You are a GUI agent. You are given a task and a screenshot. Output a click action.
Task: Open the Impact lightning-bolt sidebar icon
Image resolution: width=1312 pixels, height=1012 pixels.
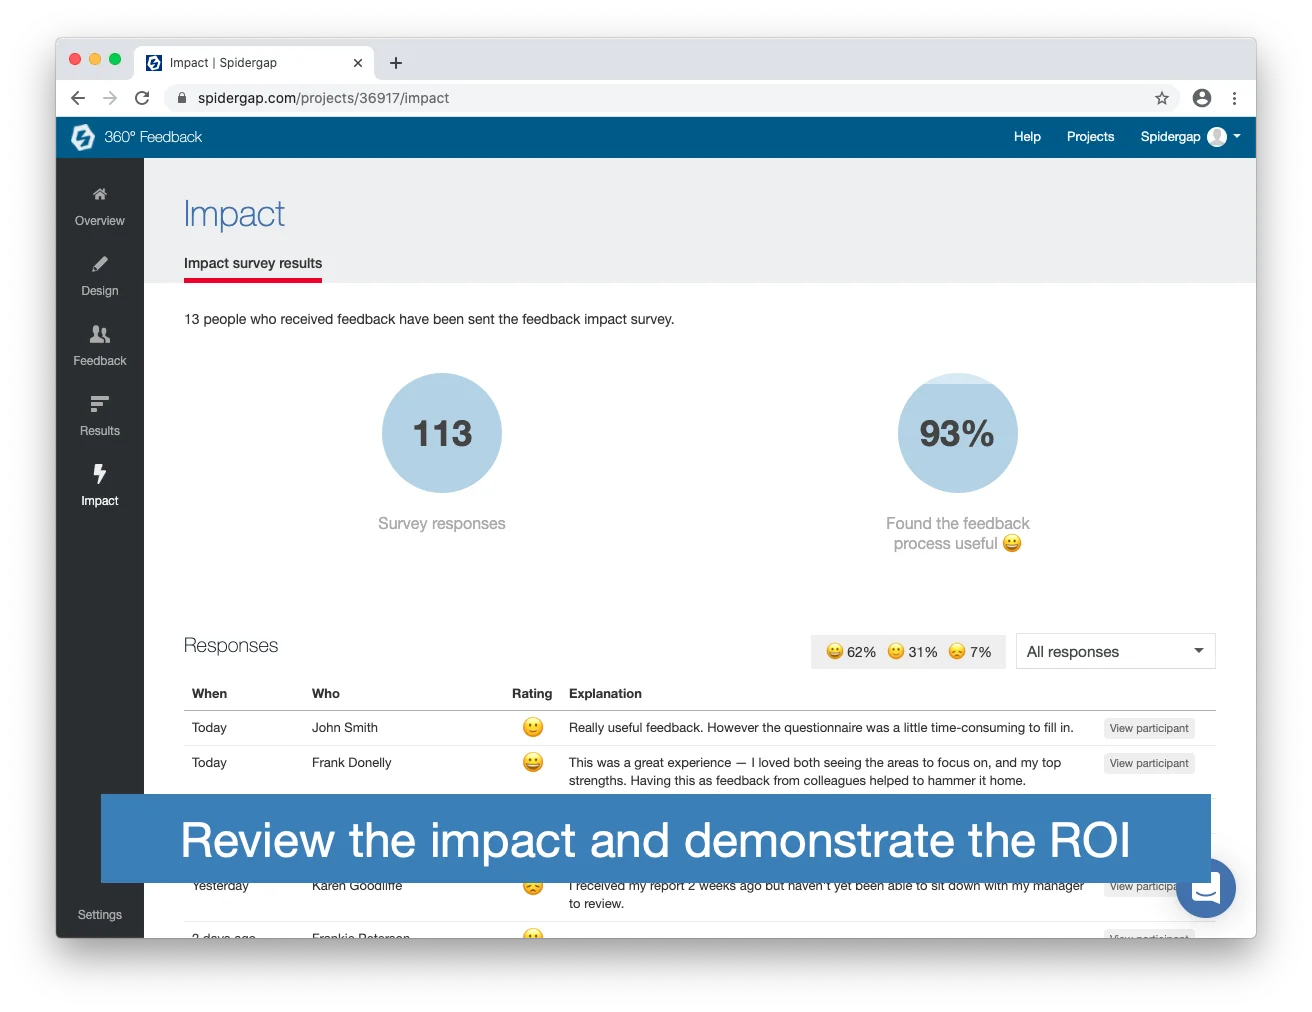click(98, 473)
